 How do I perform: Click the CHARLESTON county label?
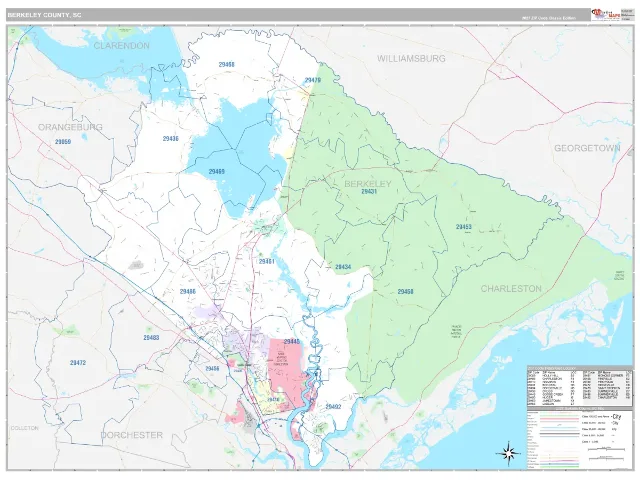511,289
